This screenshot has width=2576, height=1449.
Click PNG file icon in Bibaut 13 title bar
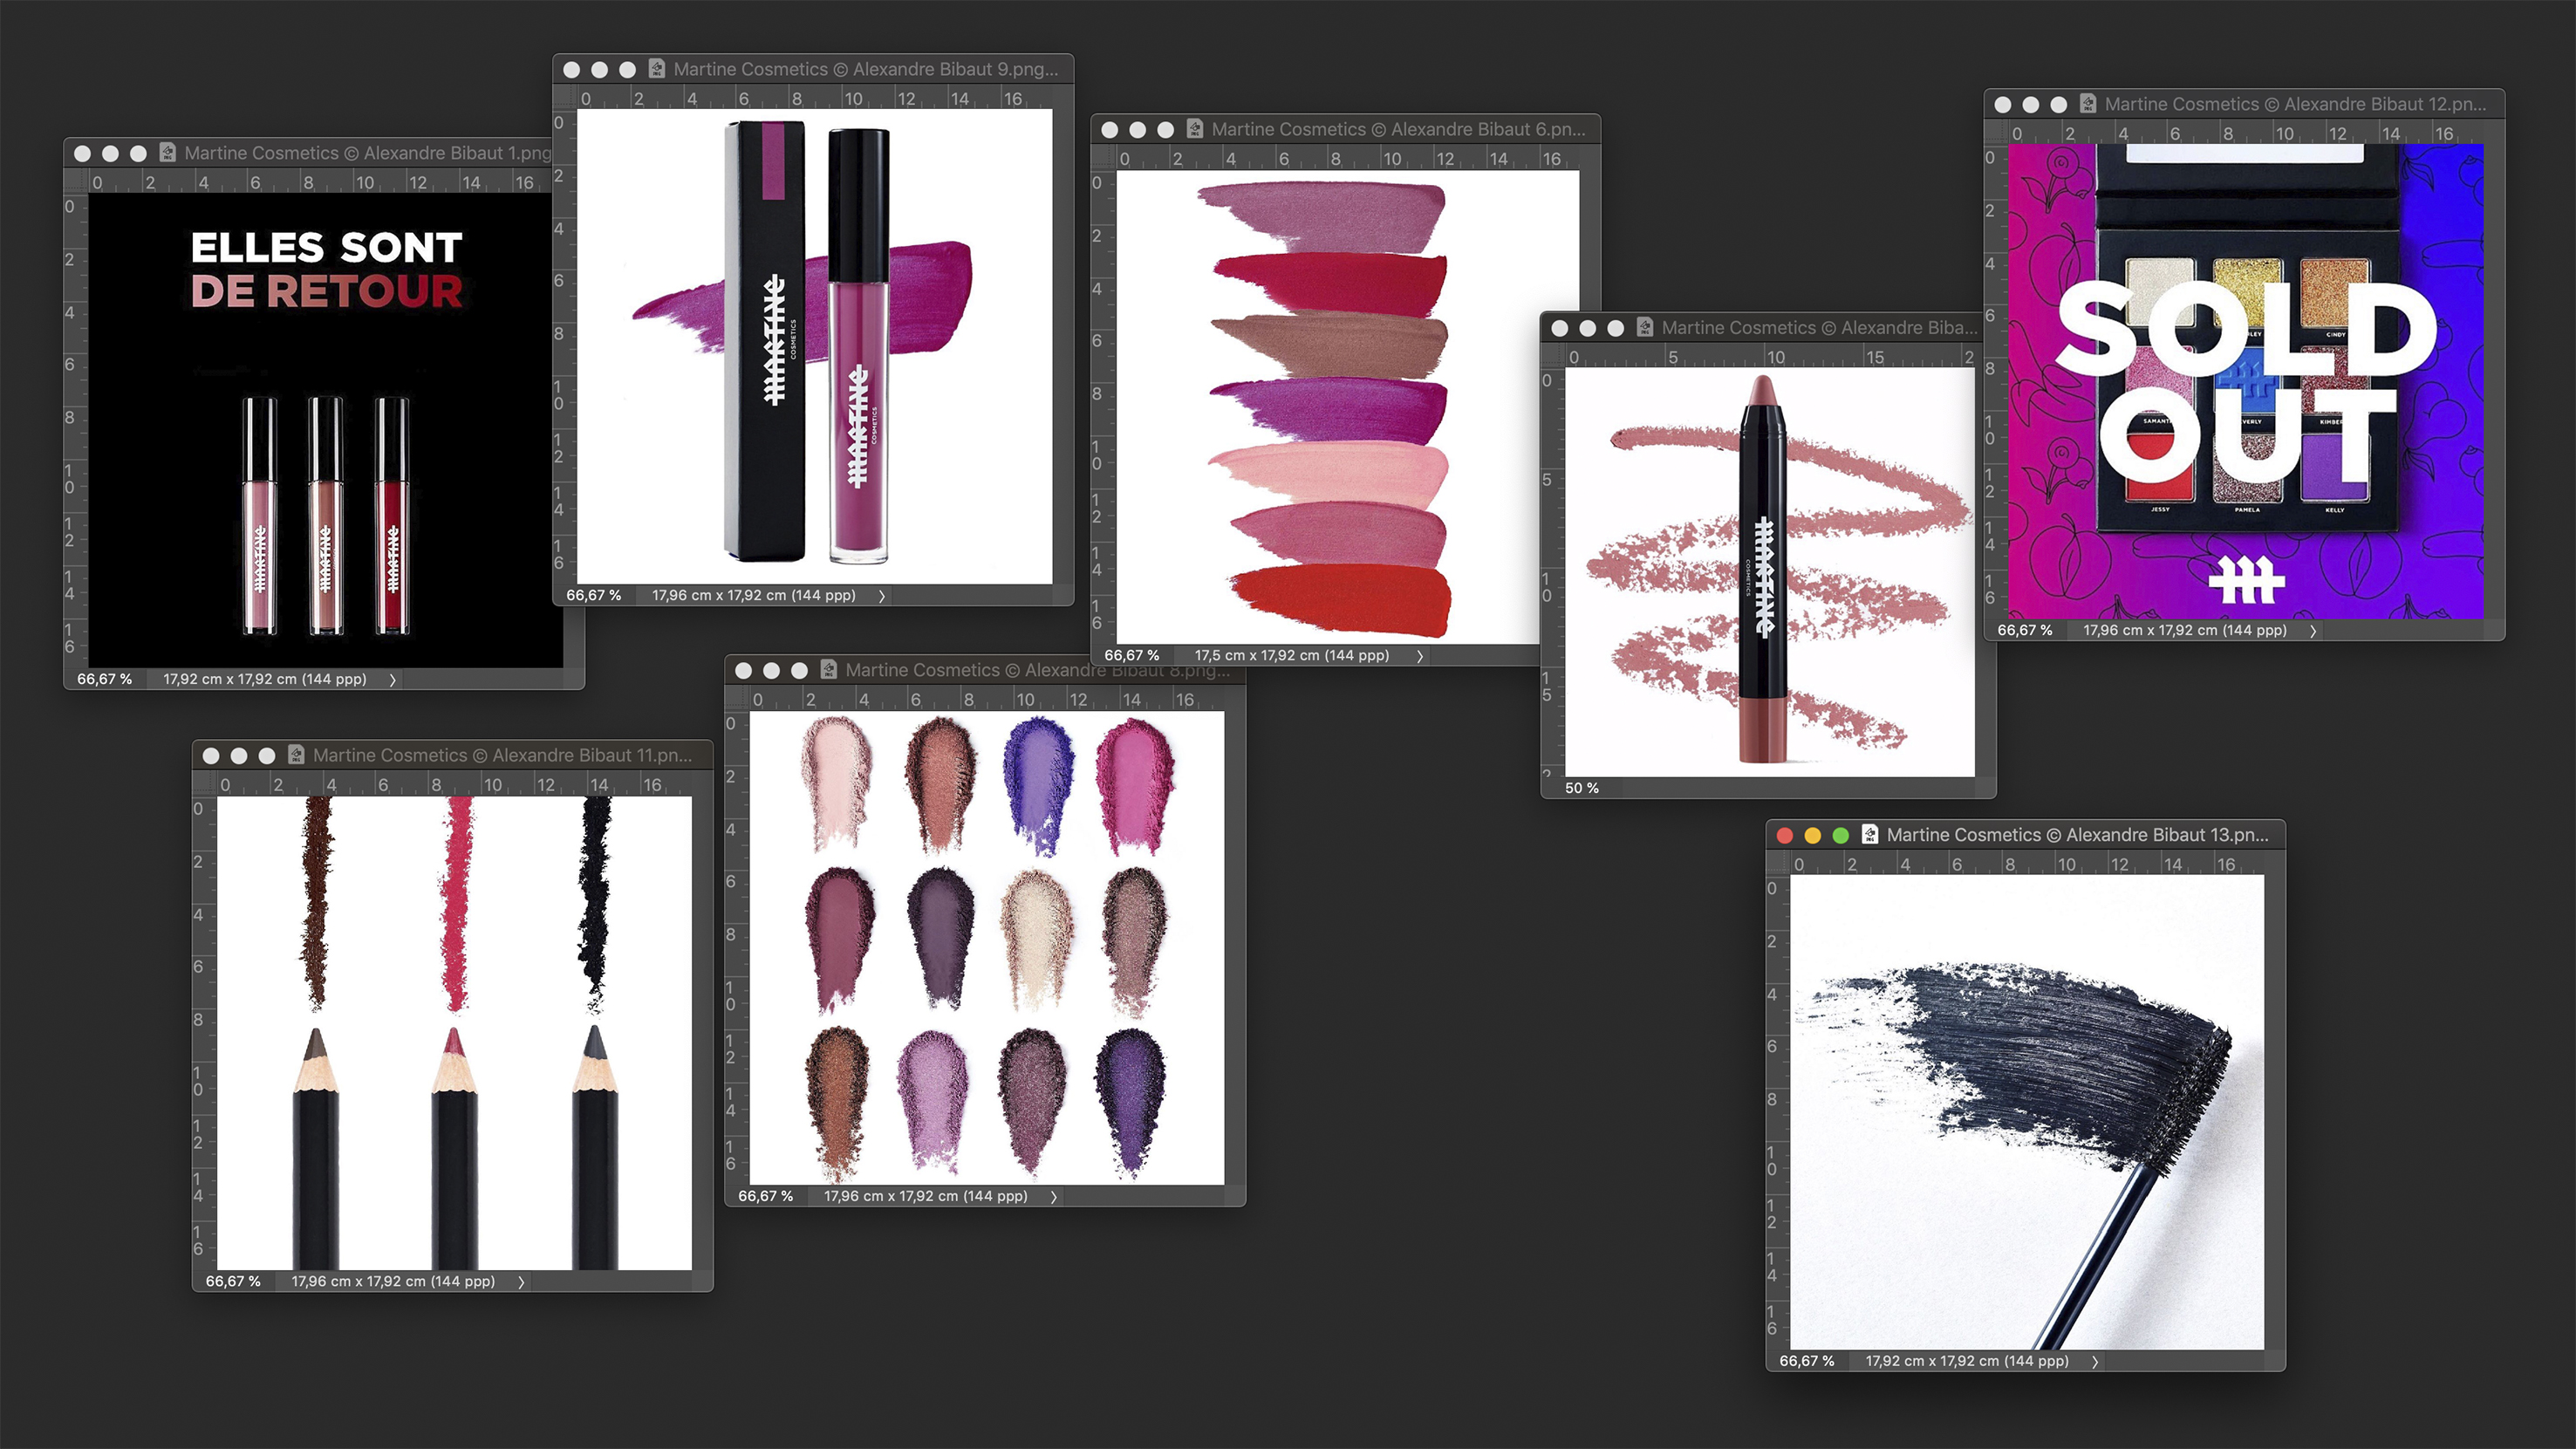(1870, 834)
